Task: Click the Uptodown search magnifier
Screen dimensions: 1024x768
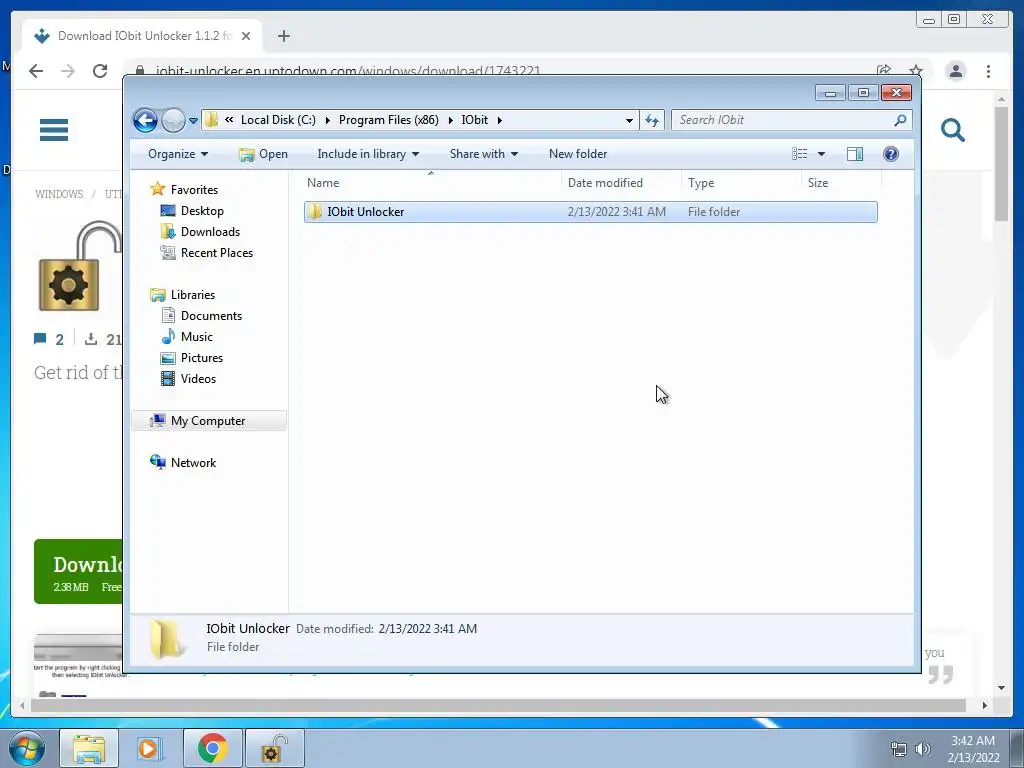Action: pyautogui.click(x=953, y=130)
